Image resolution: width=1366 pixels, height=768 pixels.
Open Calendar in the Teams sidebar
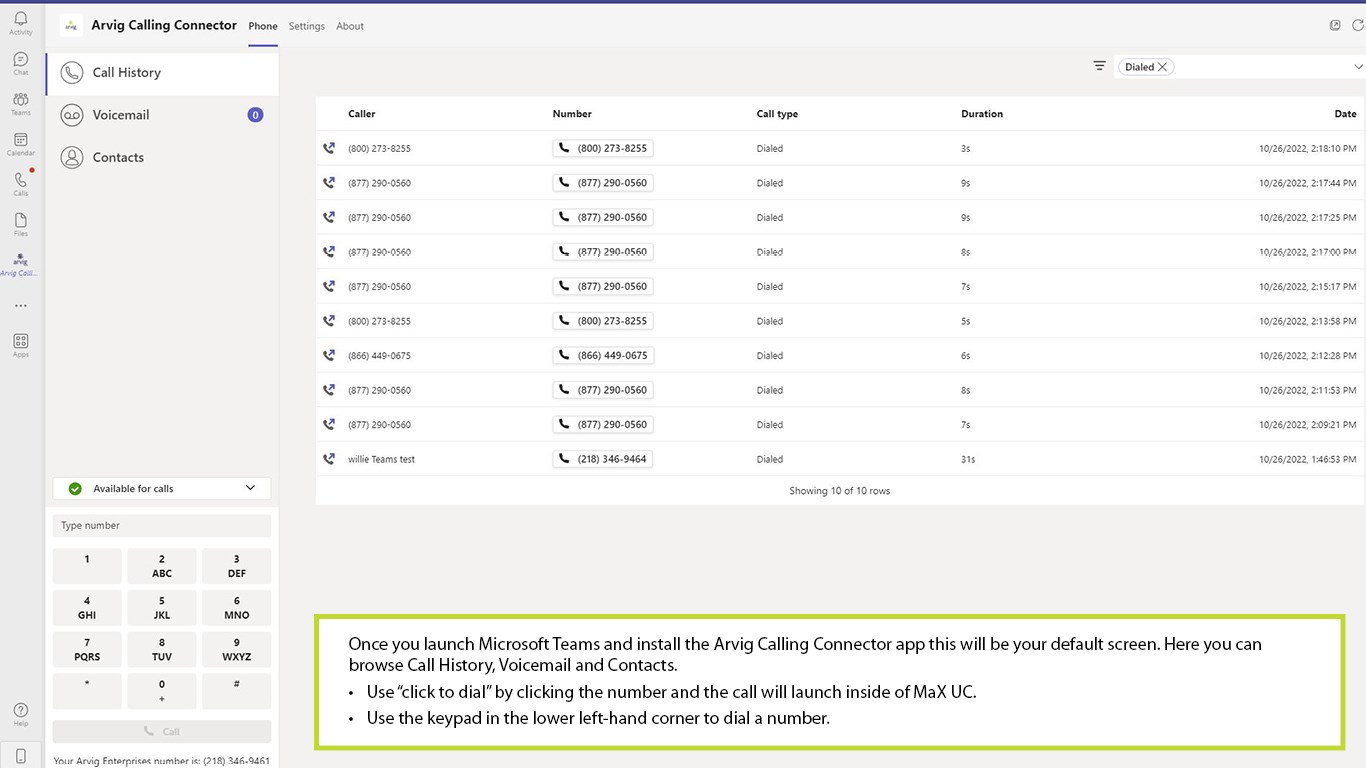(21, 145)
